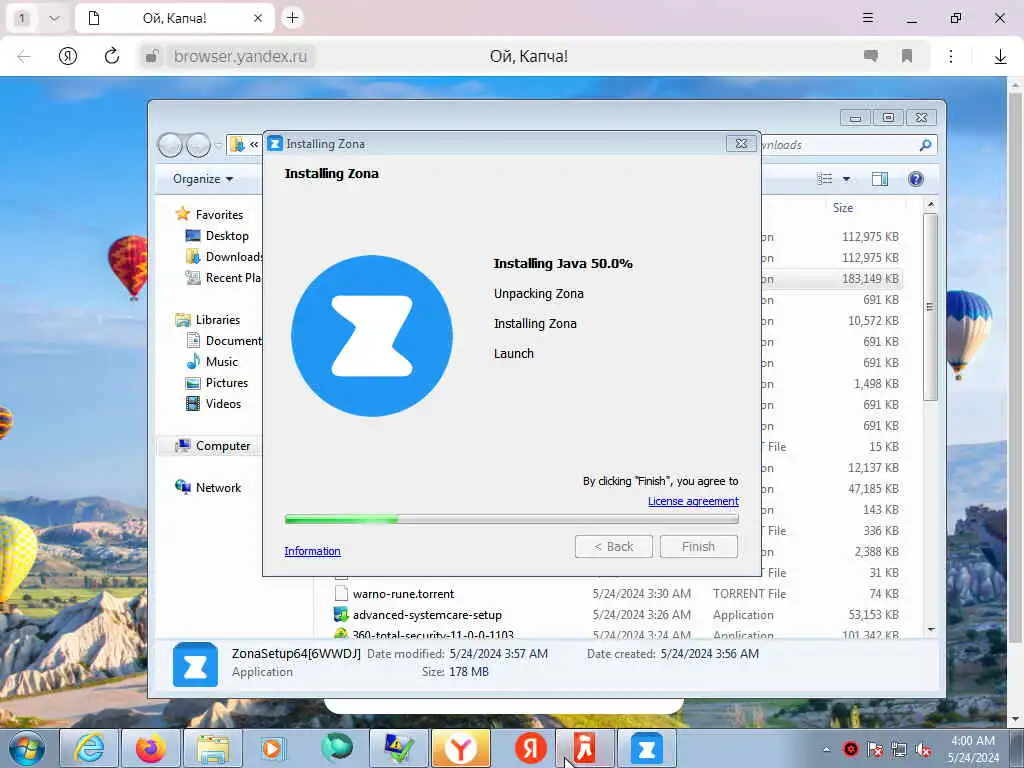Click ZonaSetup64 icon in details pane

pyautogui.click(x=195, y=664)
